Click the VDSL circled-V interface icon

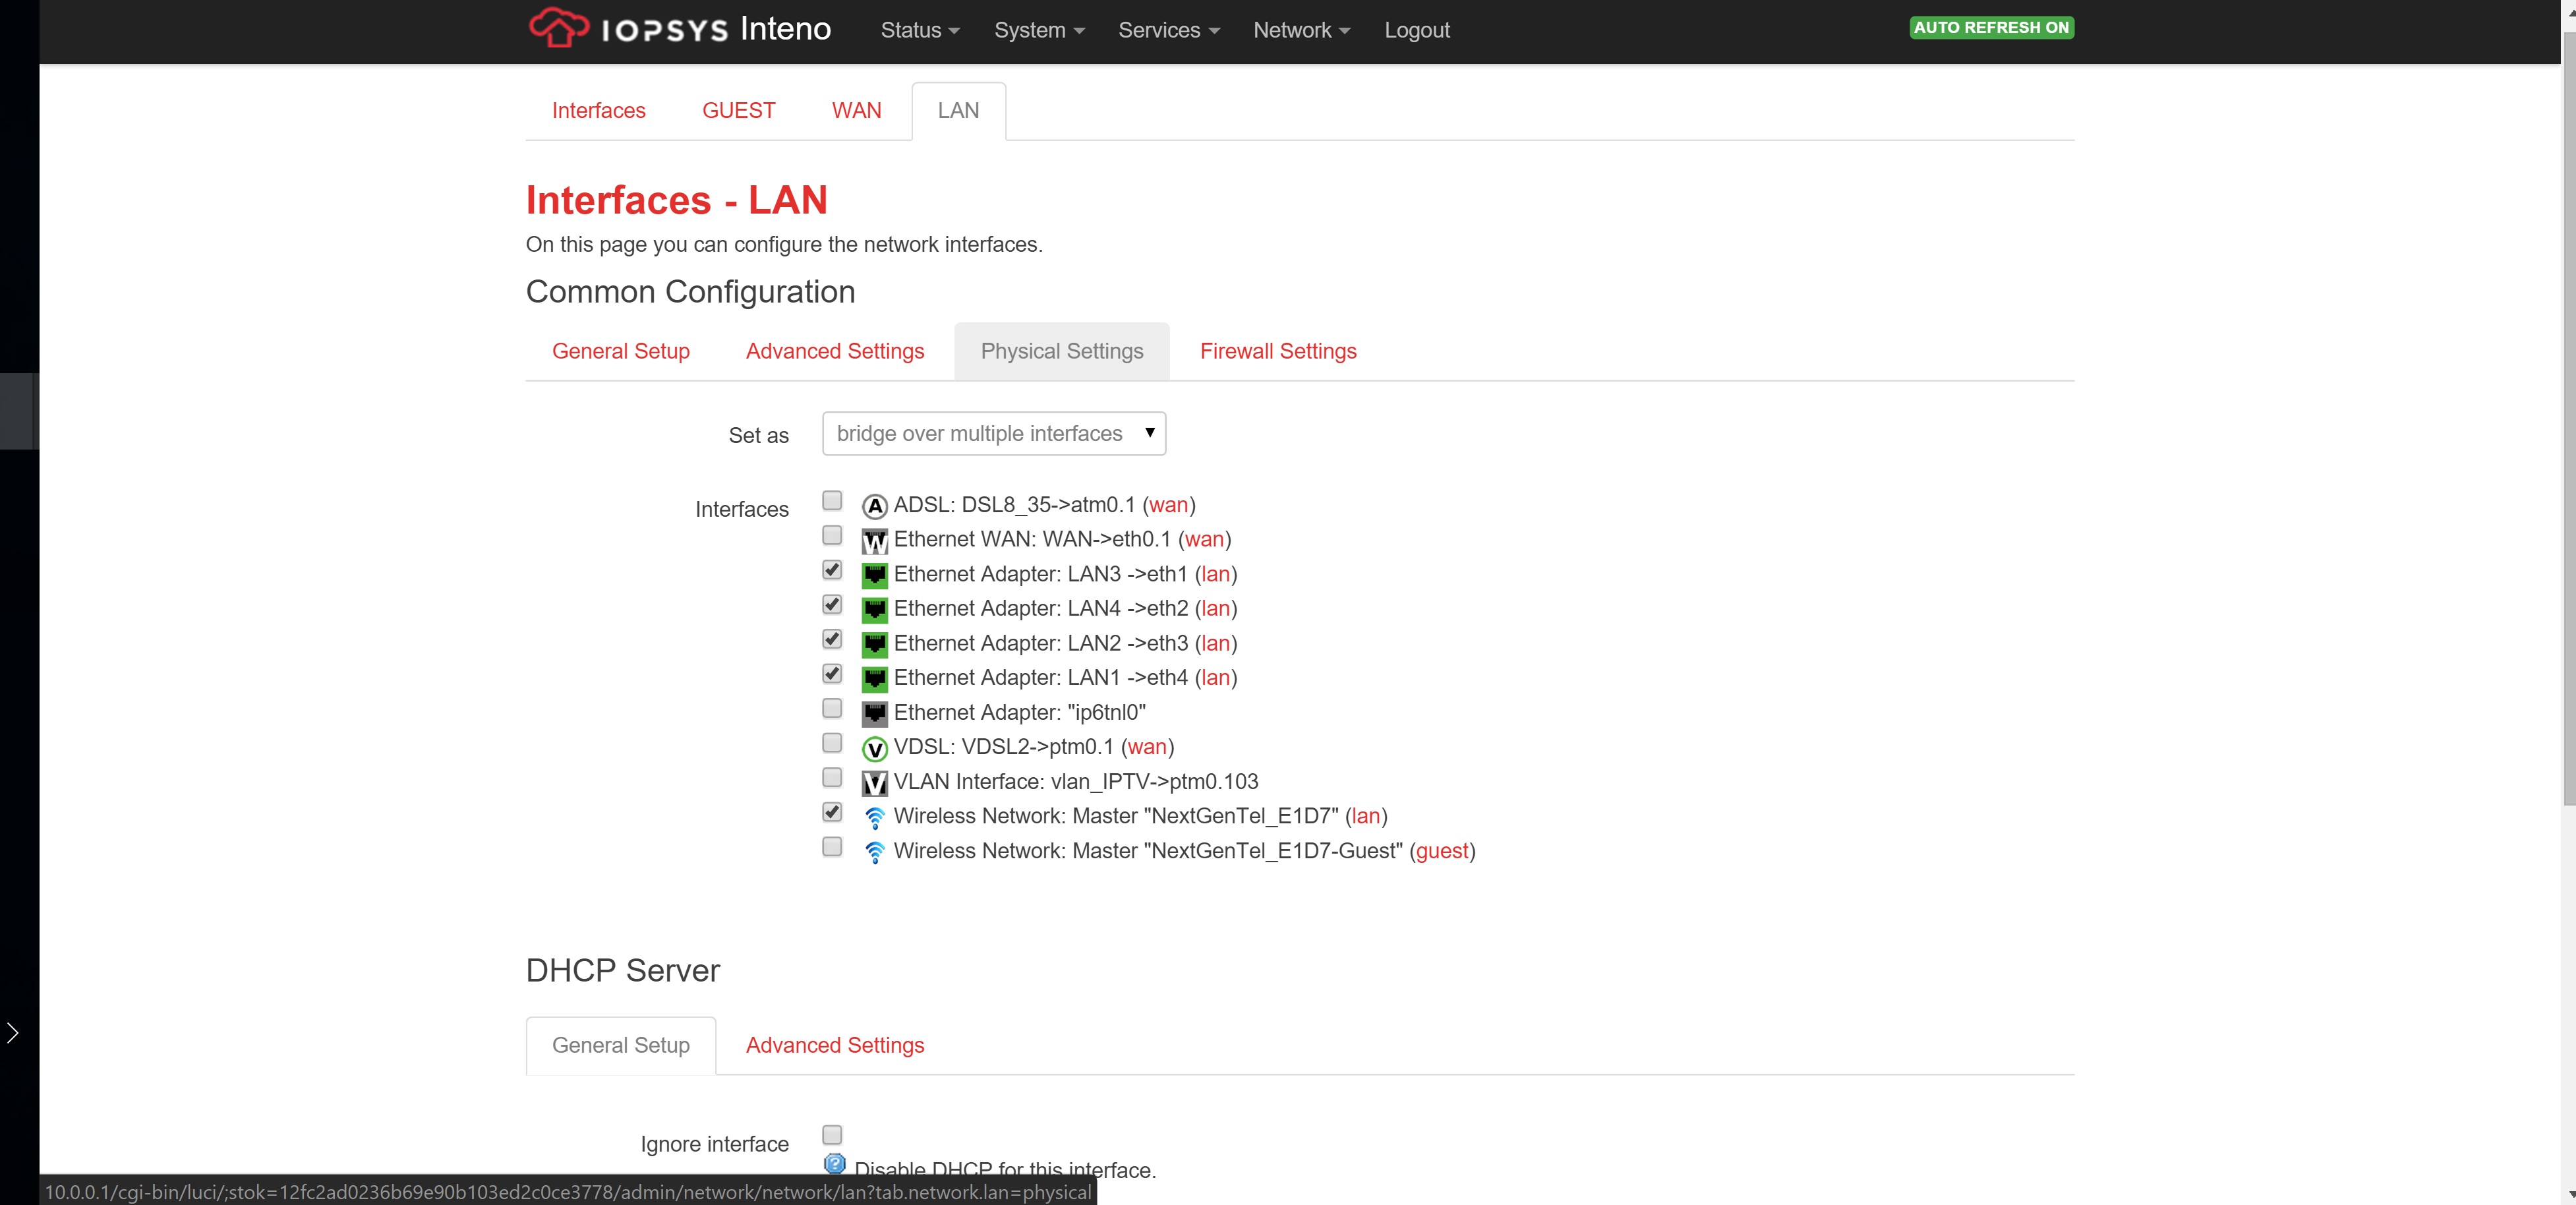[x=874, y=748]
